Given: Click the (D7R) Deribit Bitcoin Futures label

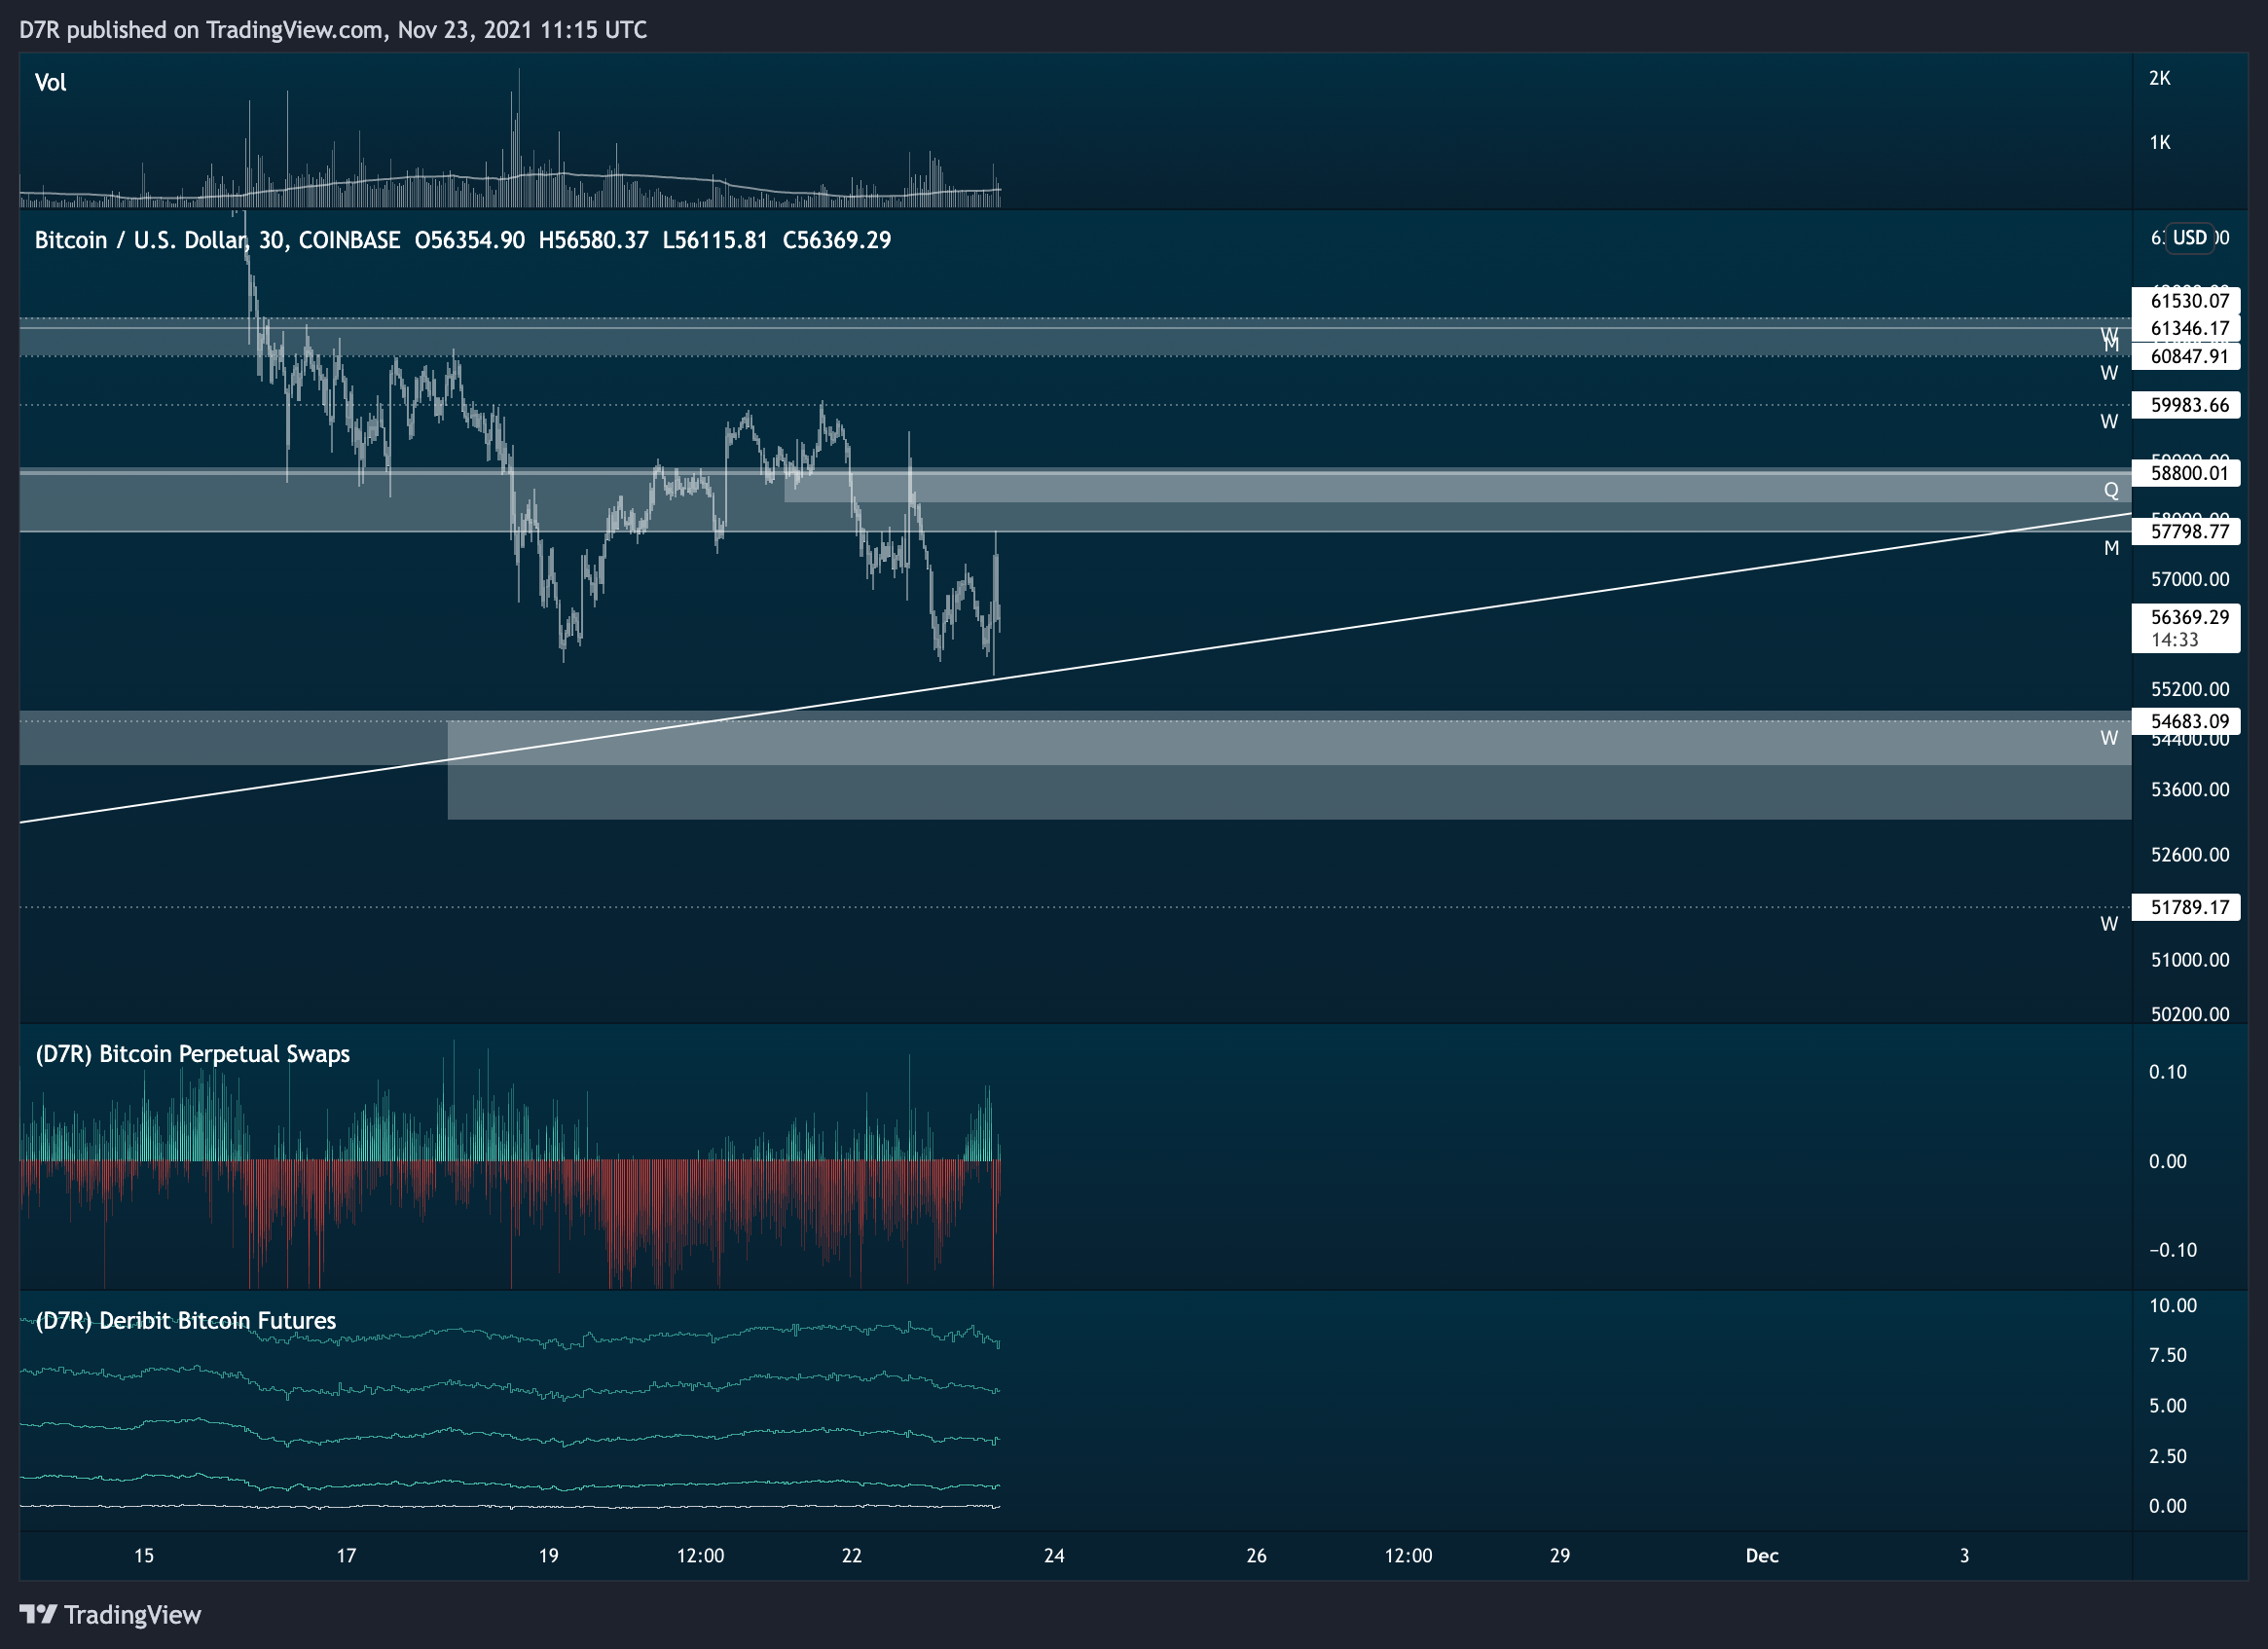Looking at the screenshot, I should [185, 1320].
